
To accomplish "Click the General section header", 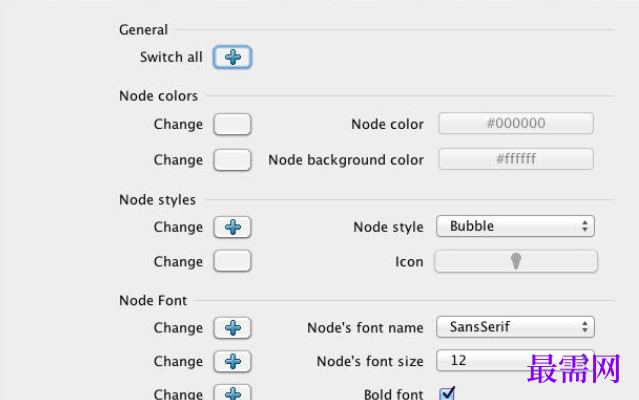I will pyautogui.click(x=143, y=30).
